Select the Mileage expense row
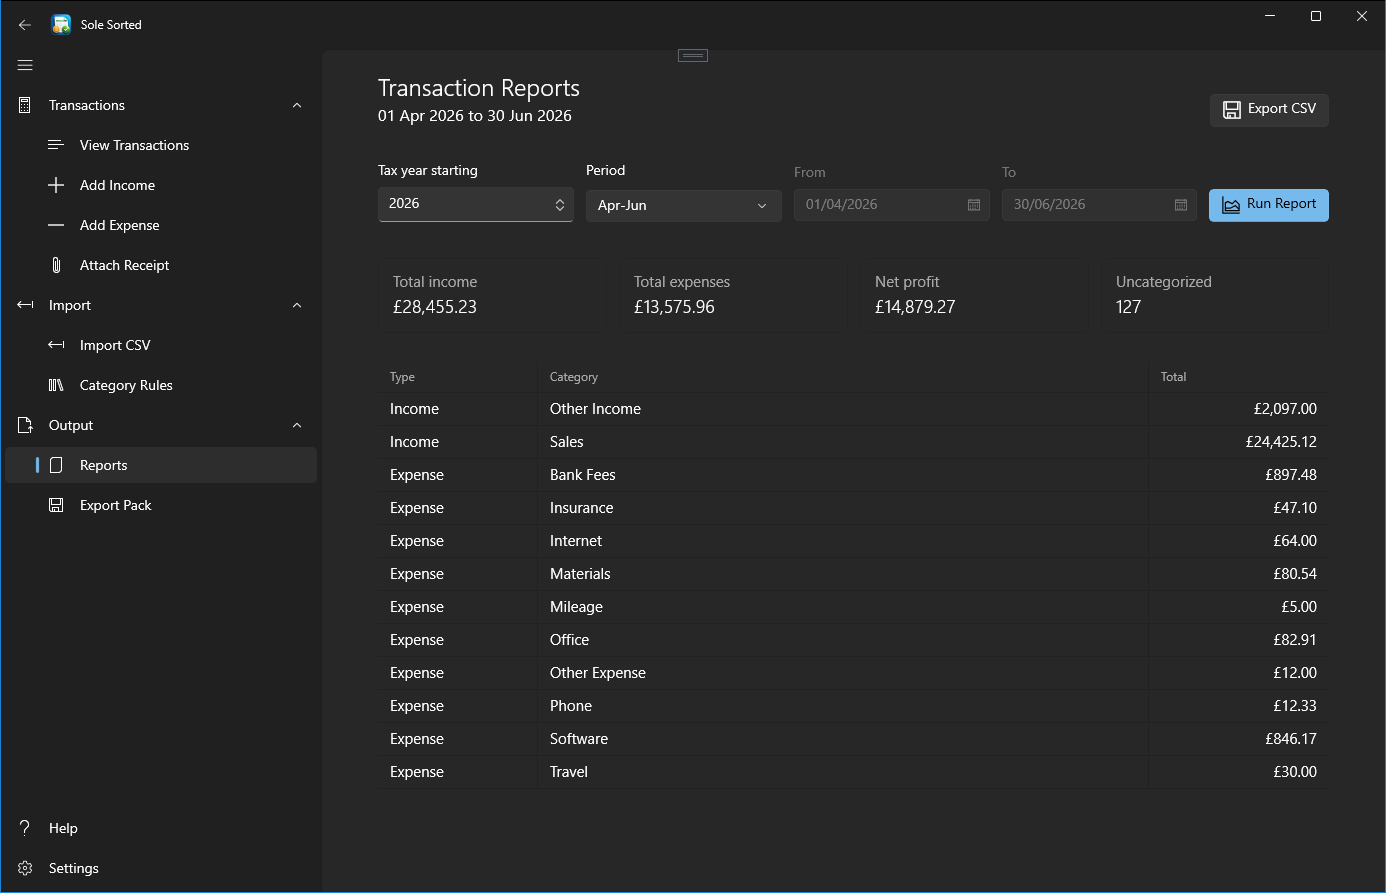This screenshot has height=893, width=1386. [853, 607]
